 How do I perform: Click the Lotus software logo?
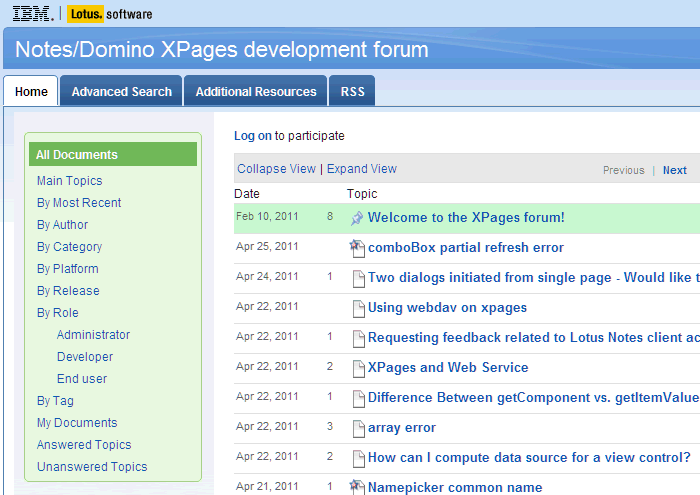pos(110,14)
